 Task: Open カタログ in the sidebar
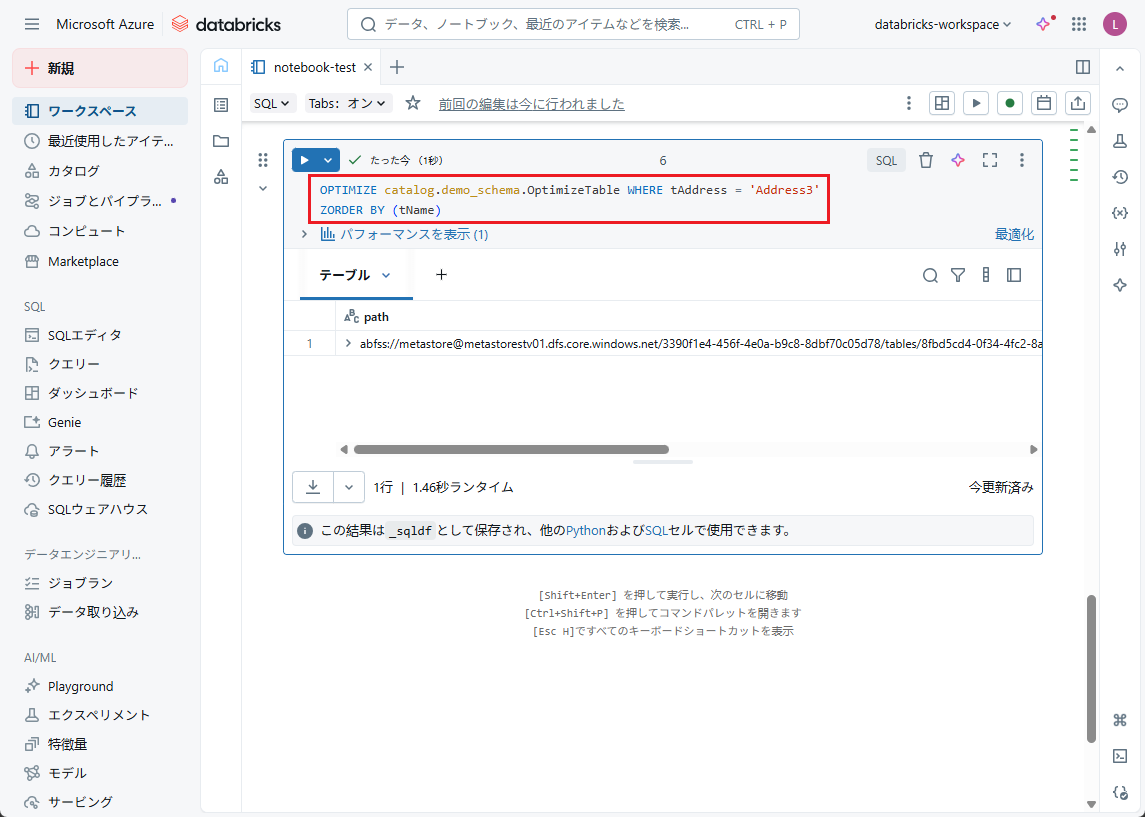pyautogui.click(x=74, y=171)
